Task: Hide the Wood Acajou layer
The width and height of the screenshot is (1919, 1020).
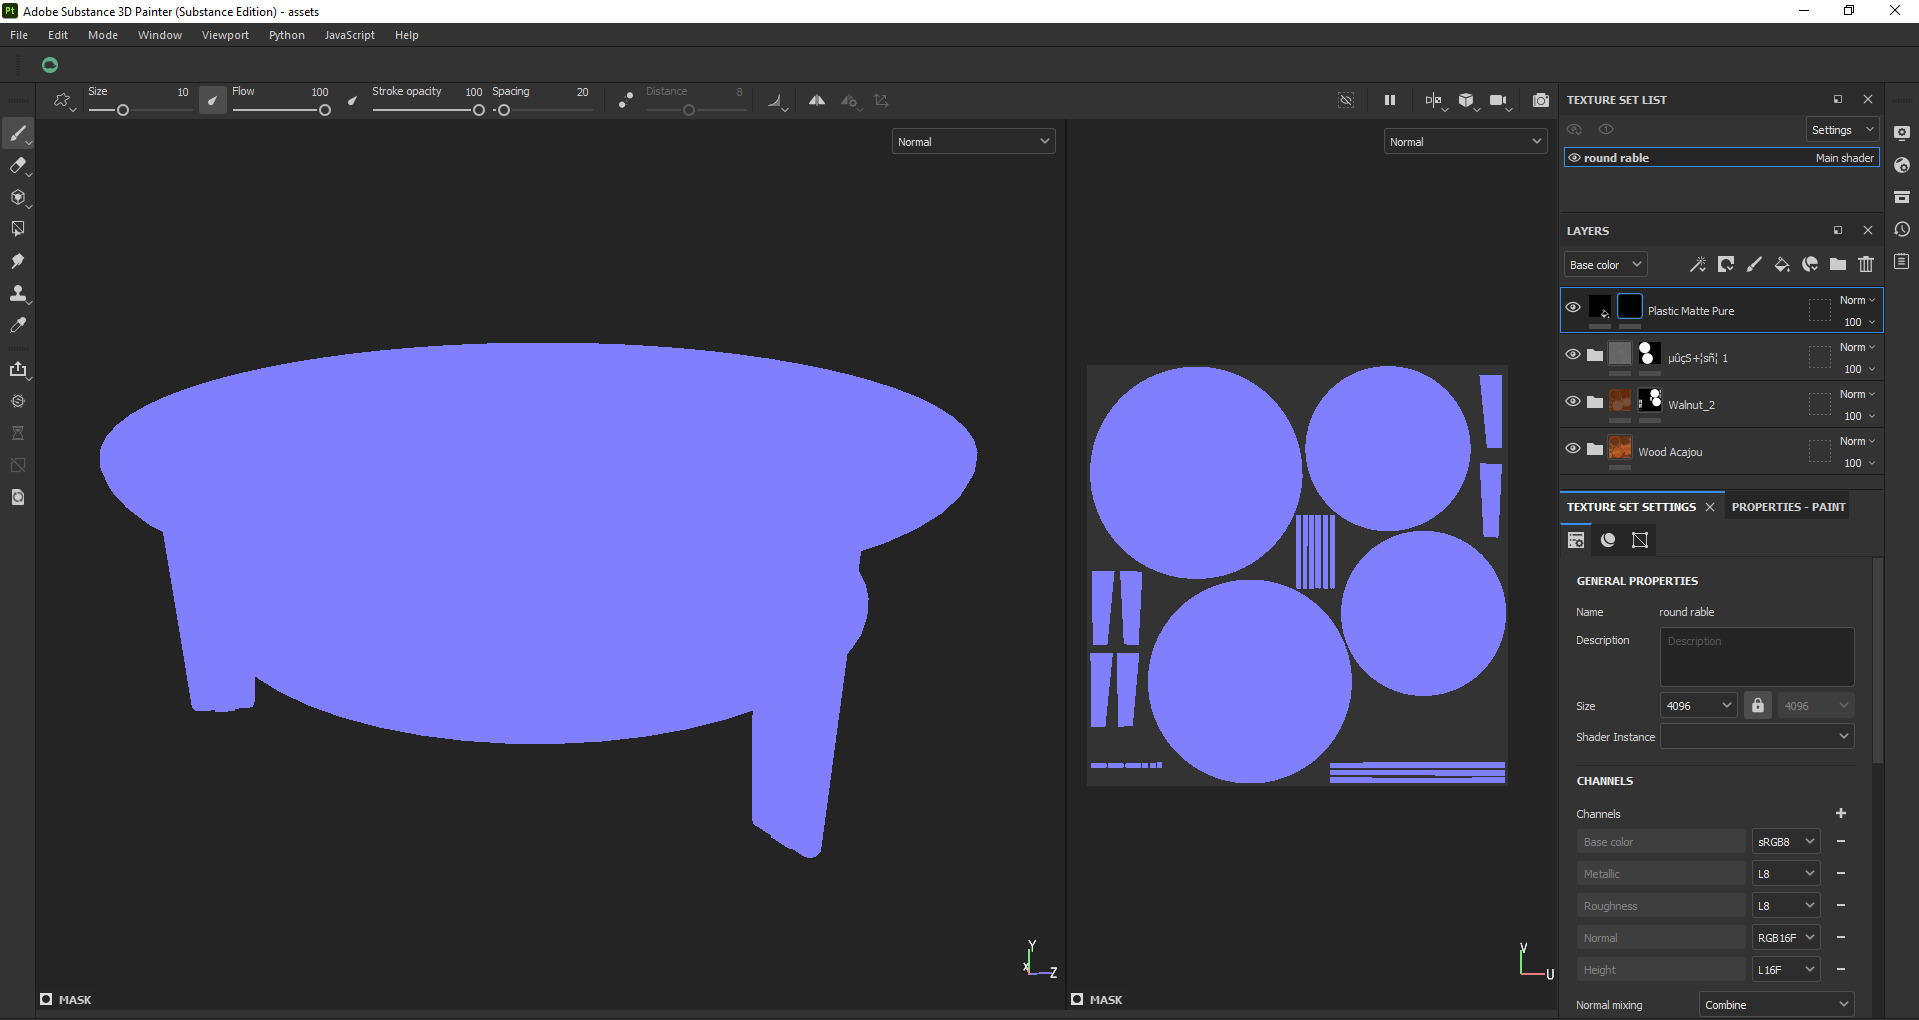Action: click(x=1573, y=449)
